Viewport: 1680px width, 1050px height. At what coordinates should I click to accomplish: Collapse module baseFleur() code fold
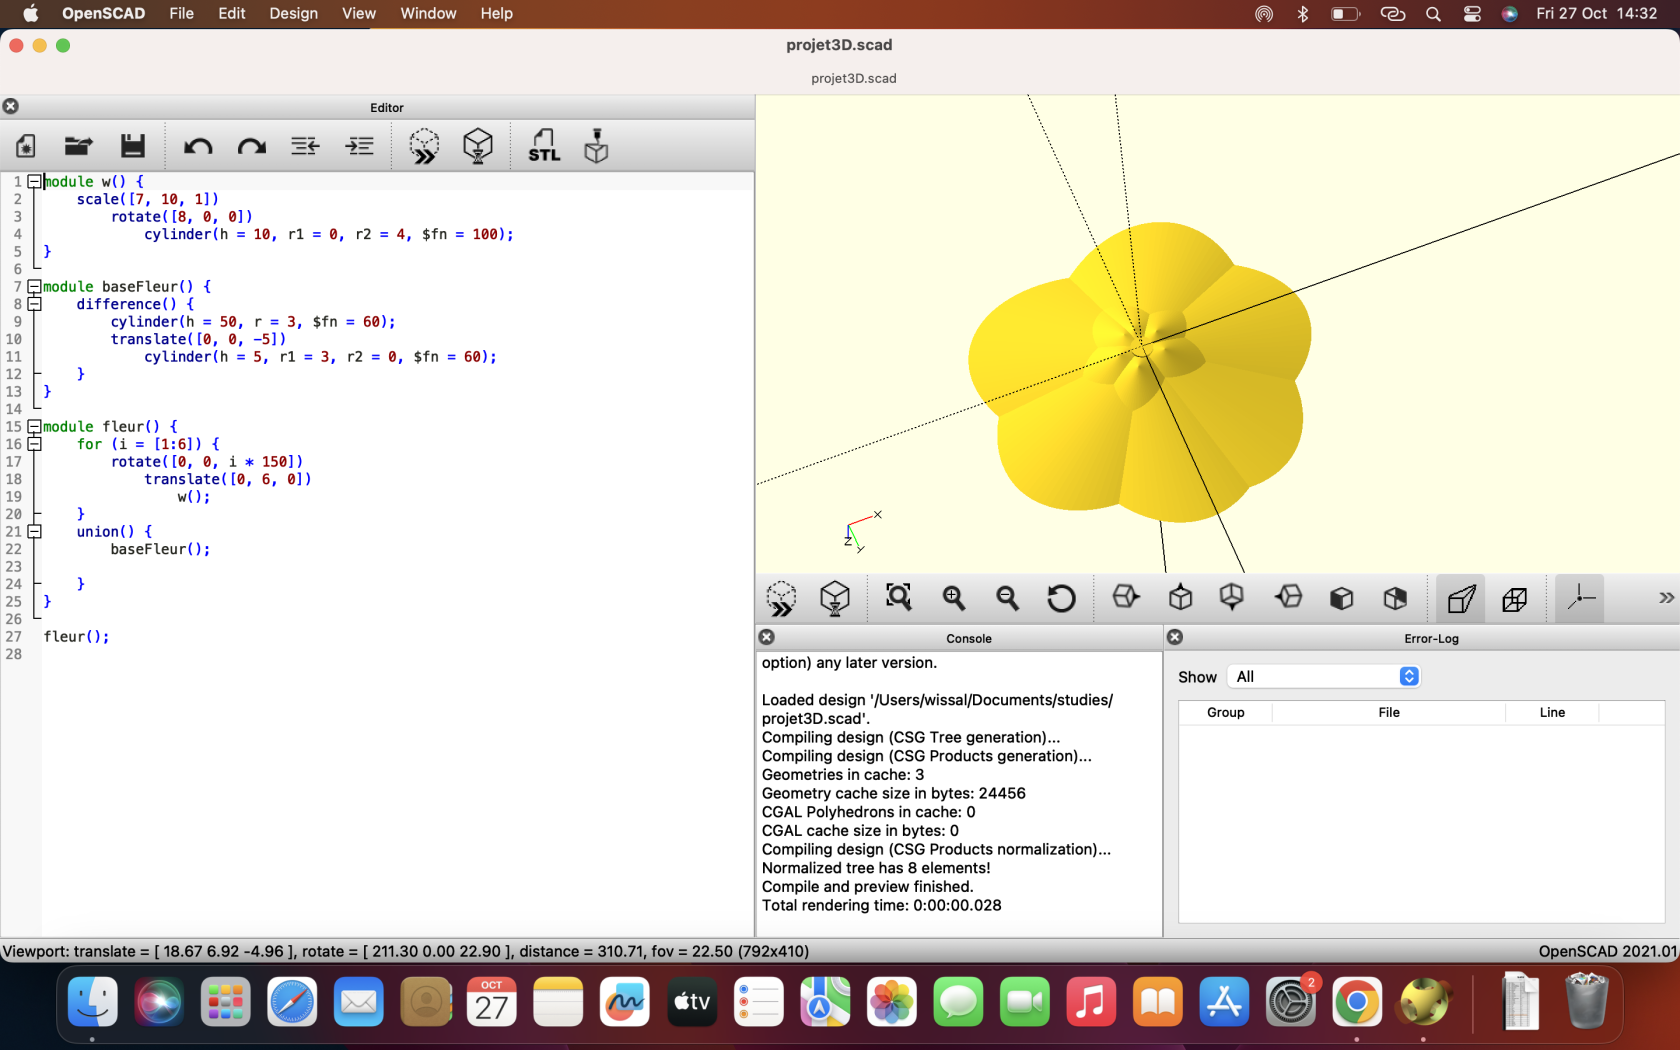[34, 287]
